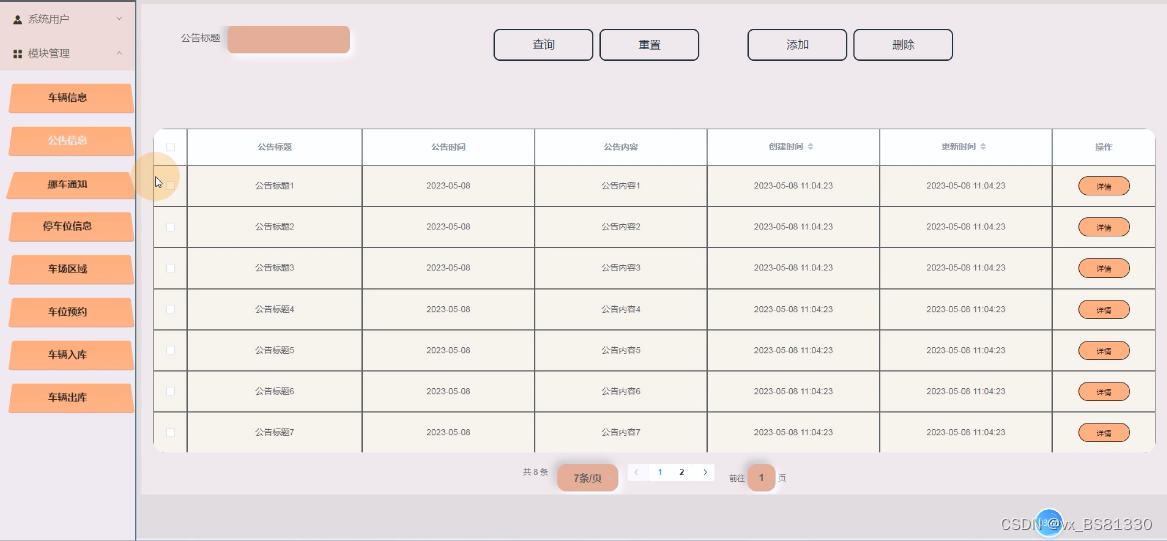This screenshot has height=541, width=1167.
Task: Click the 重置 reset button
Action: point(649,45)
